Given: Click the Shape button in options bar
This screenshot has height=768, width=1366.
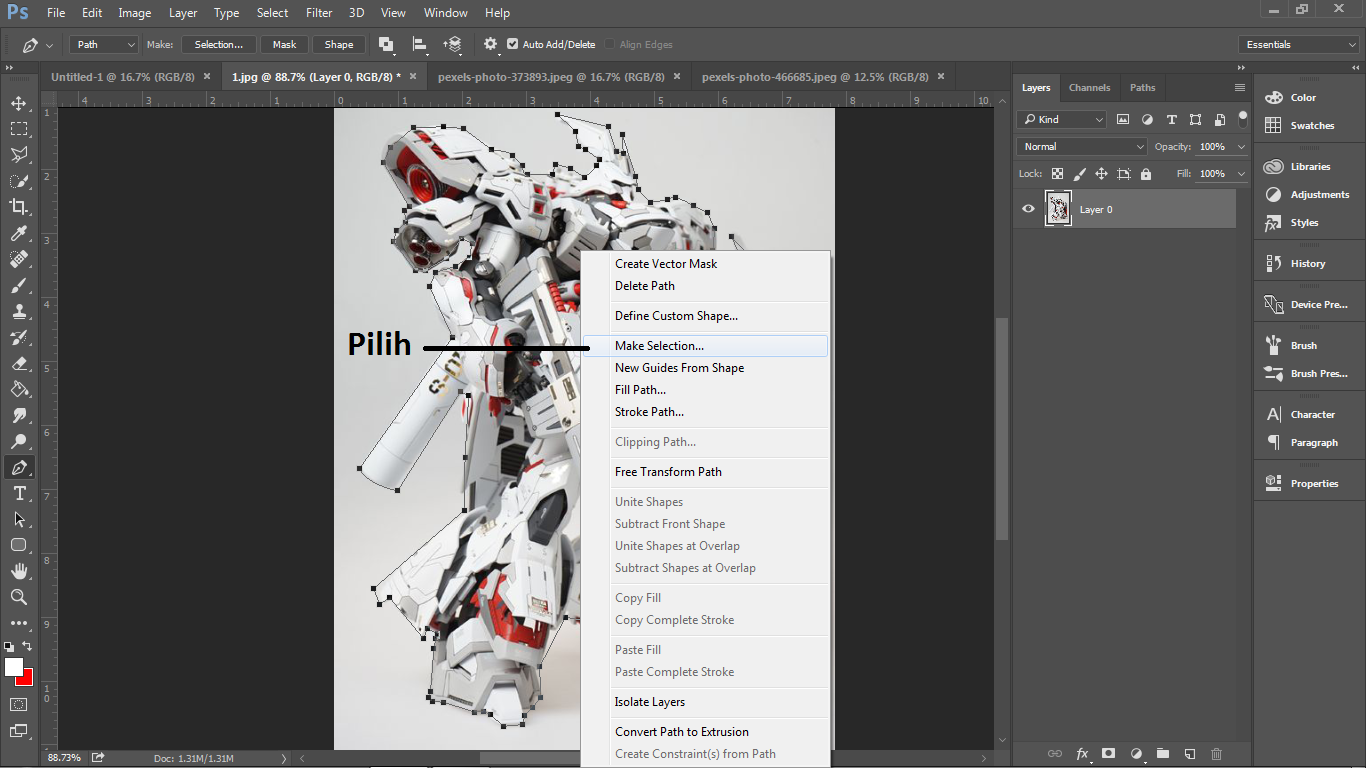Looking at the screenshot, I should [x=339, y=44].
